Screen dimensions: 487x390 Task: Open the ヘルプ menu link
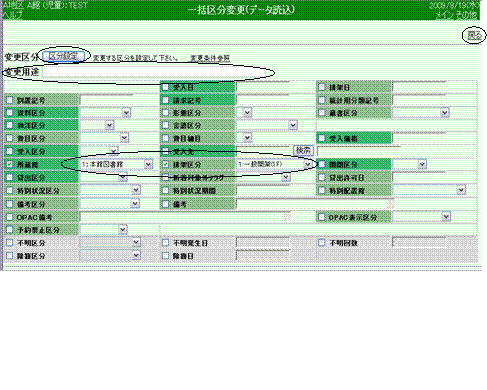coord(12,15)
